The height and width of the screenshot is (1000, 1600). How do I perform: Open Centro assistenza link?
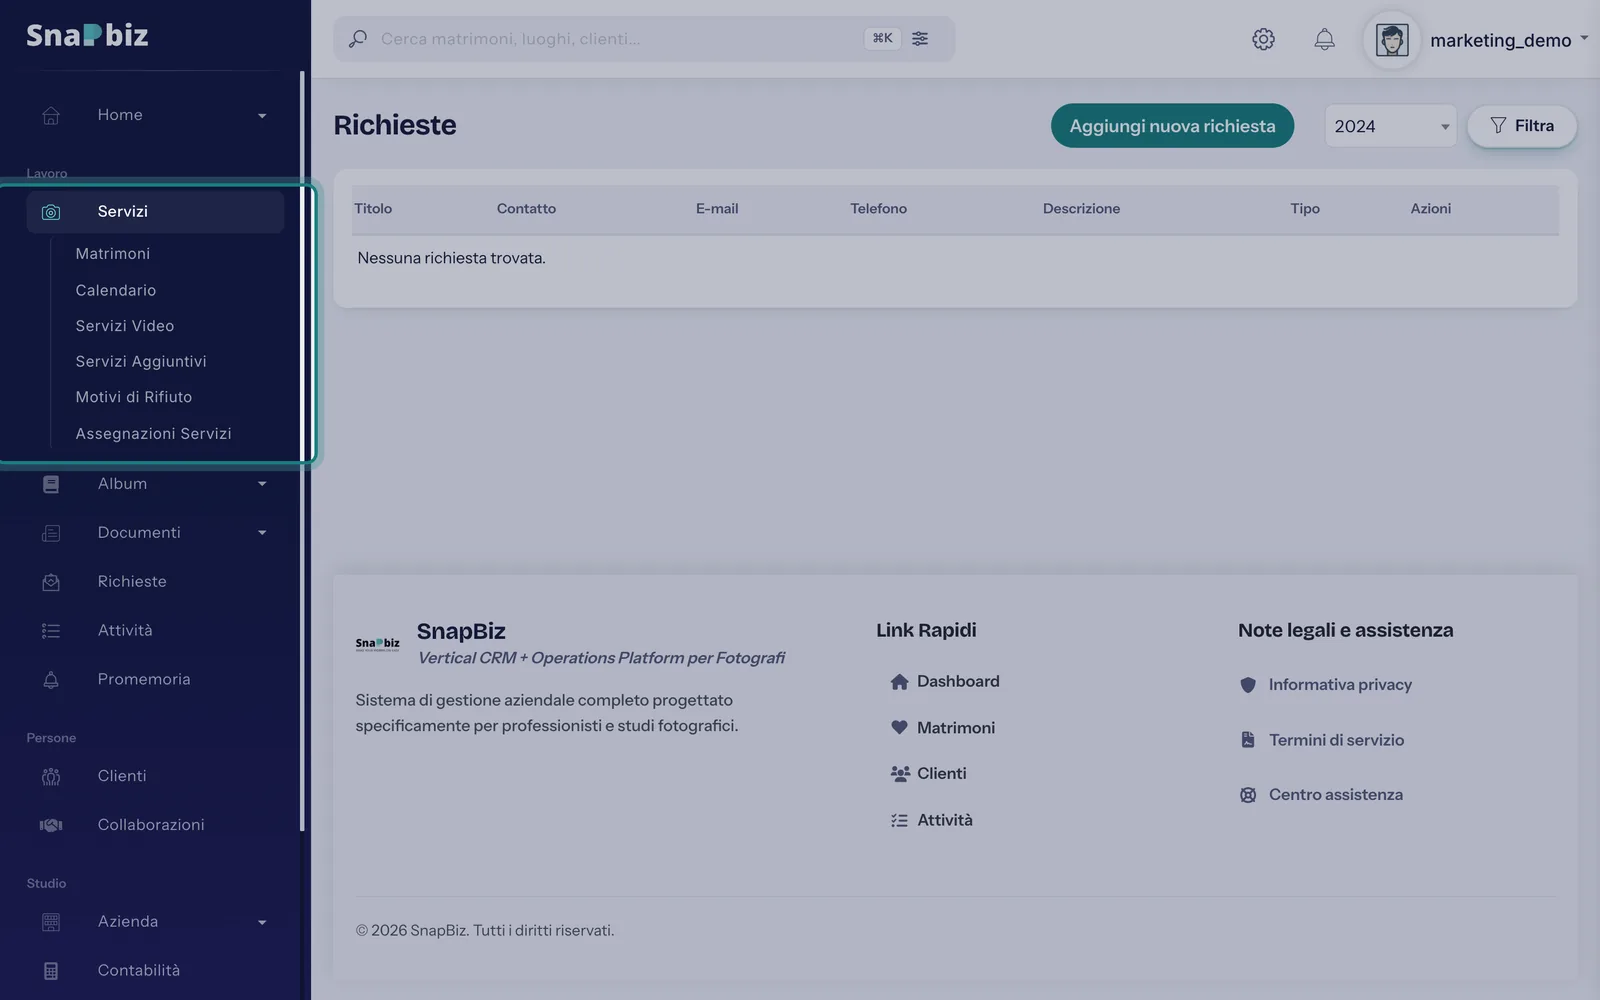[x=1321, y=795]
